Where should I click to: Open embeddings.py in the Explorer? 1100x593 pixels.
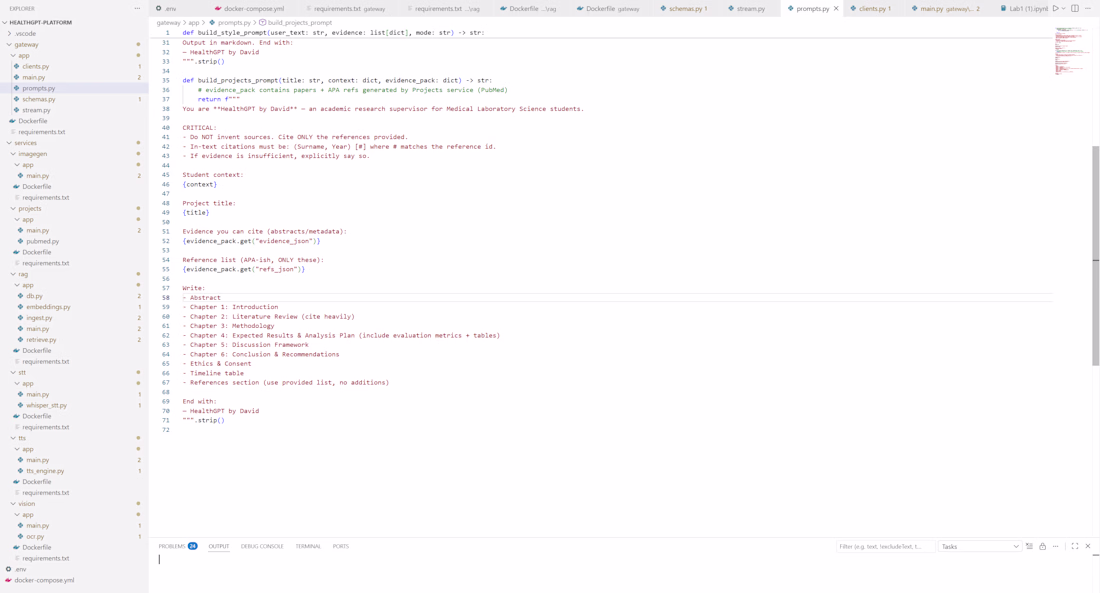48,307
